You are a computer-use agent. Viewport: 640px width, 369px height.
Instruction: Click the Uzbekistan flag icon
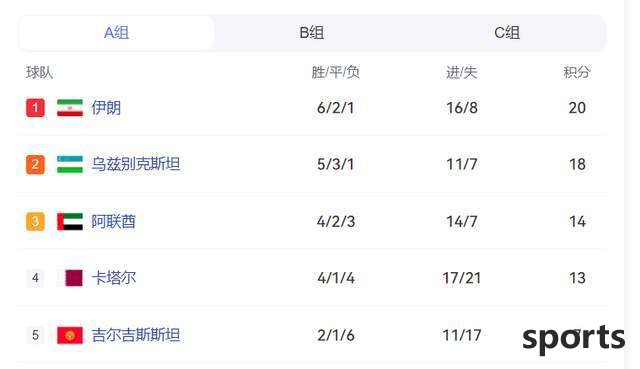(x=70, y=164)
